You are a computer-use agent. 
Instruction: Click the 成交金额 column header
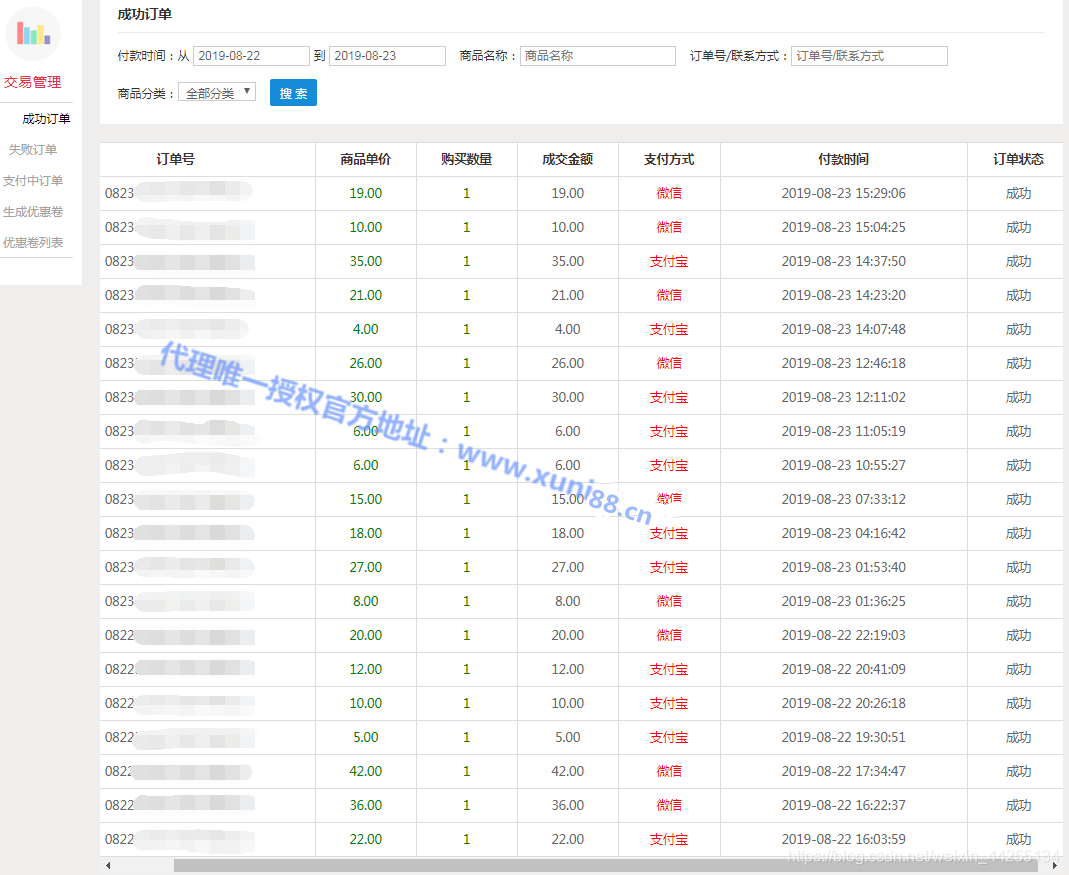[x=567, y=159]
